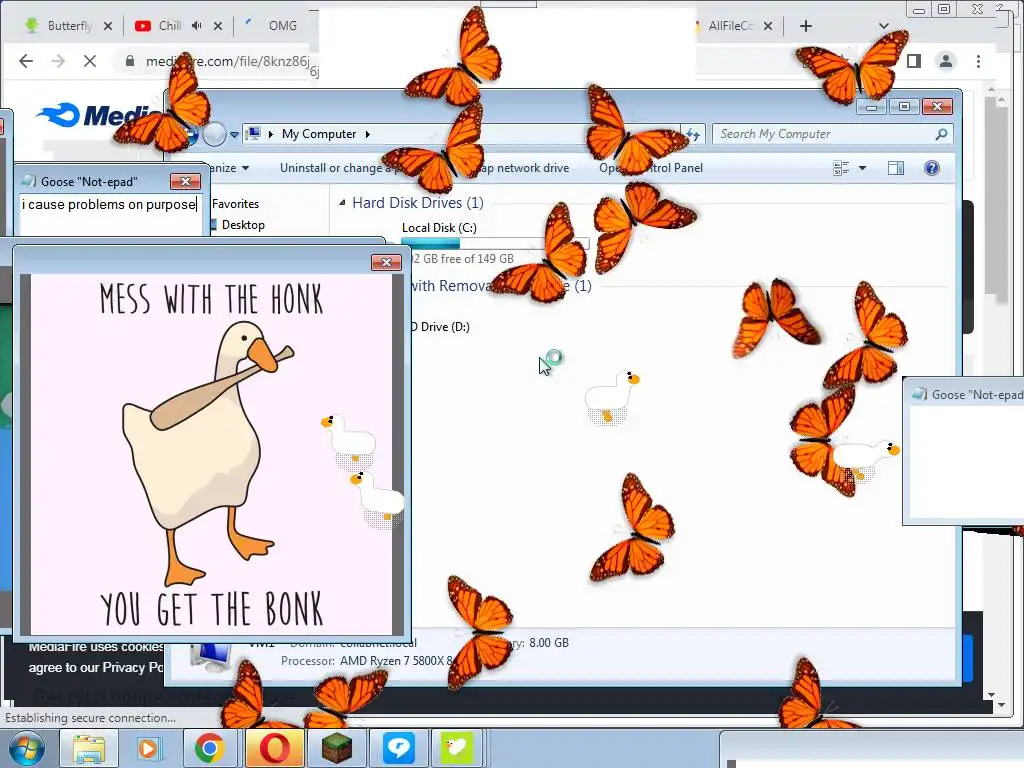Image resolution: width=1024 pixels, height=768 pixels.
Task: Click the goose meme image
Action: (212, 454)
